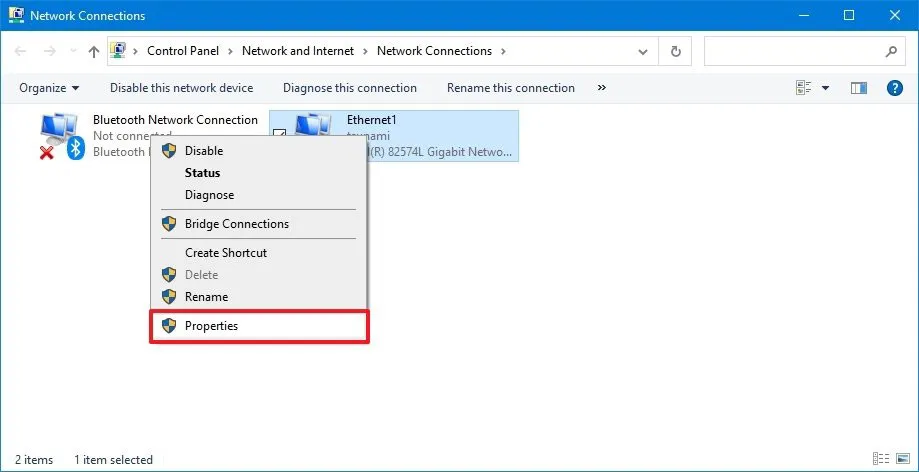Click the Change your view icon
The image size is (919, 472).
(x=804, y=88)
